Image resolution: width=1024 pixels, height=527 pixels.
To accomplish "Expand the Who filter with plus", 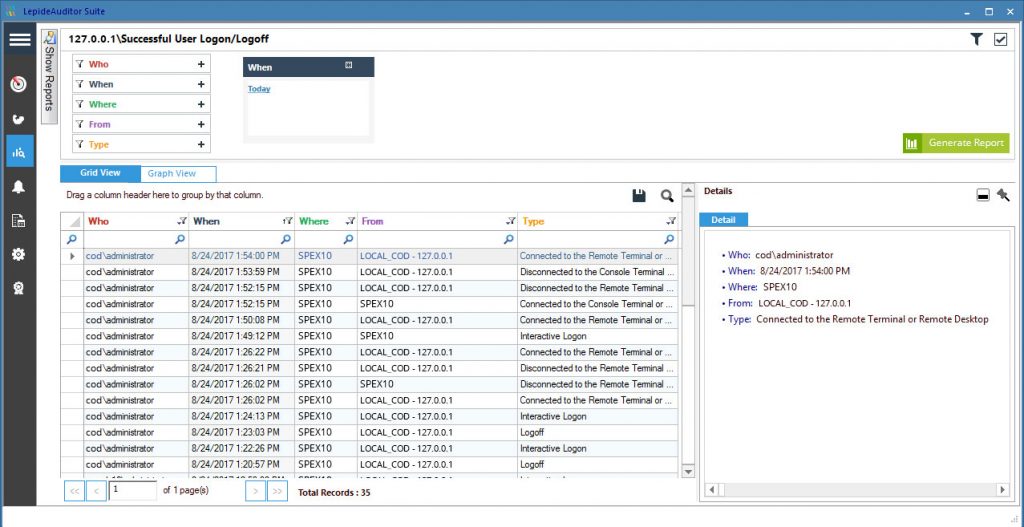I will tap(201, 64).
